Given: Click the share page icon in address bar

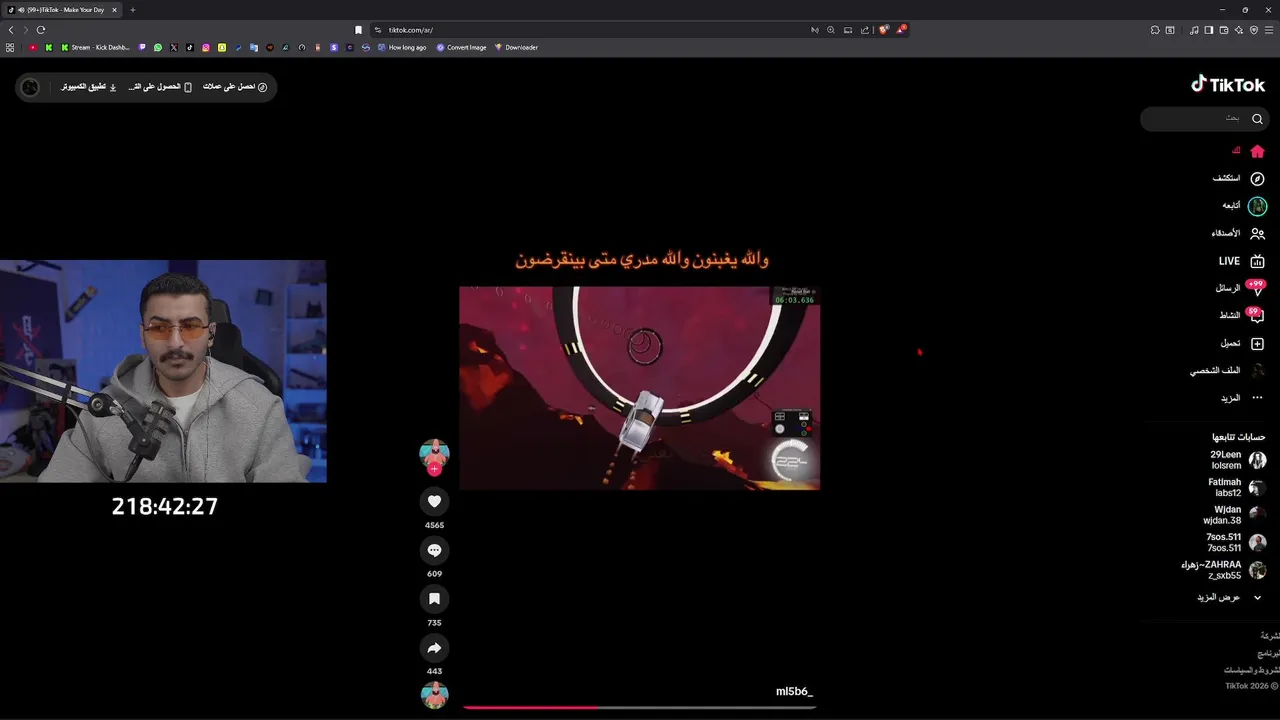Looking at the screenshot, I should (x=865, y=30).
